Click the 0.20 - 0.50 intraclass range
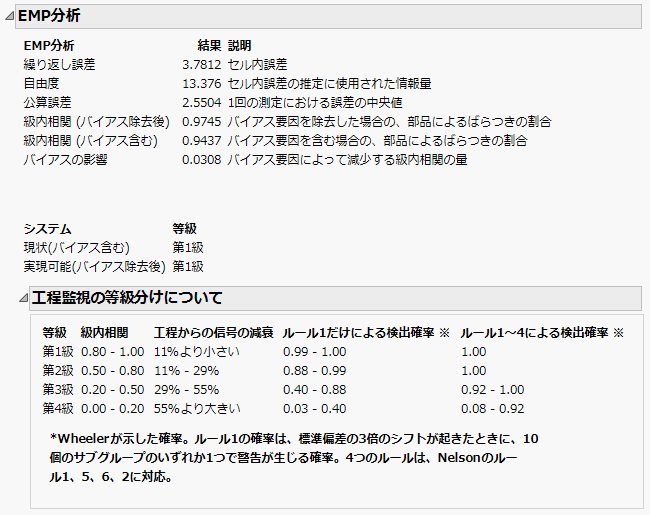The image size is (650, 515). pos(112,390)
